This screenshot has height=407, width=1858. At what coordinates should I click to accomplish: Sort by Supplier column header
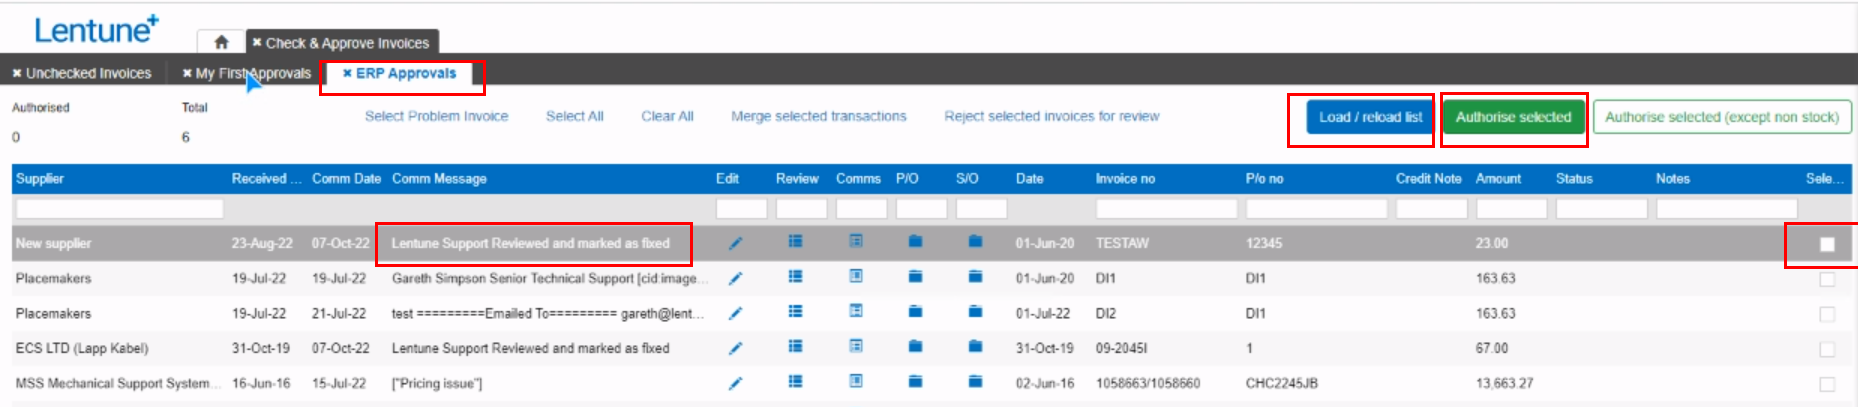click(40, 178)
